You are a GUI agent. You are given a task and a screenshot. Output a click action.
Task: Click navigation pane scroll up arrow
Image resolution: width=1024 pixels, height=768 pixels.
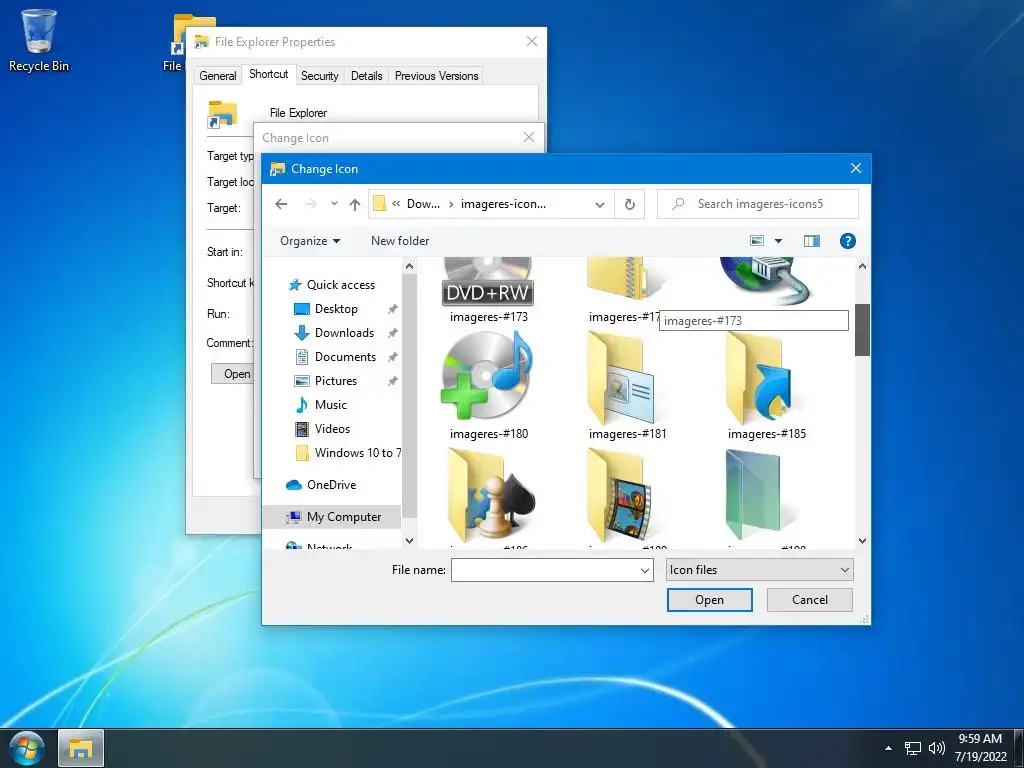409,266
